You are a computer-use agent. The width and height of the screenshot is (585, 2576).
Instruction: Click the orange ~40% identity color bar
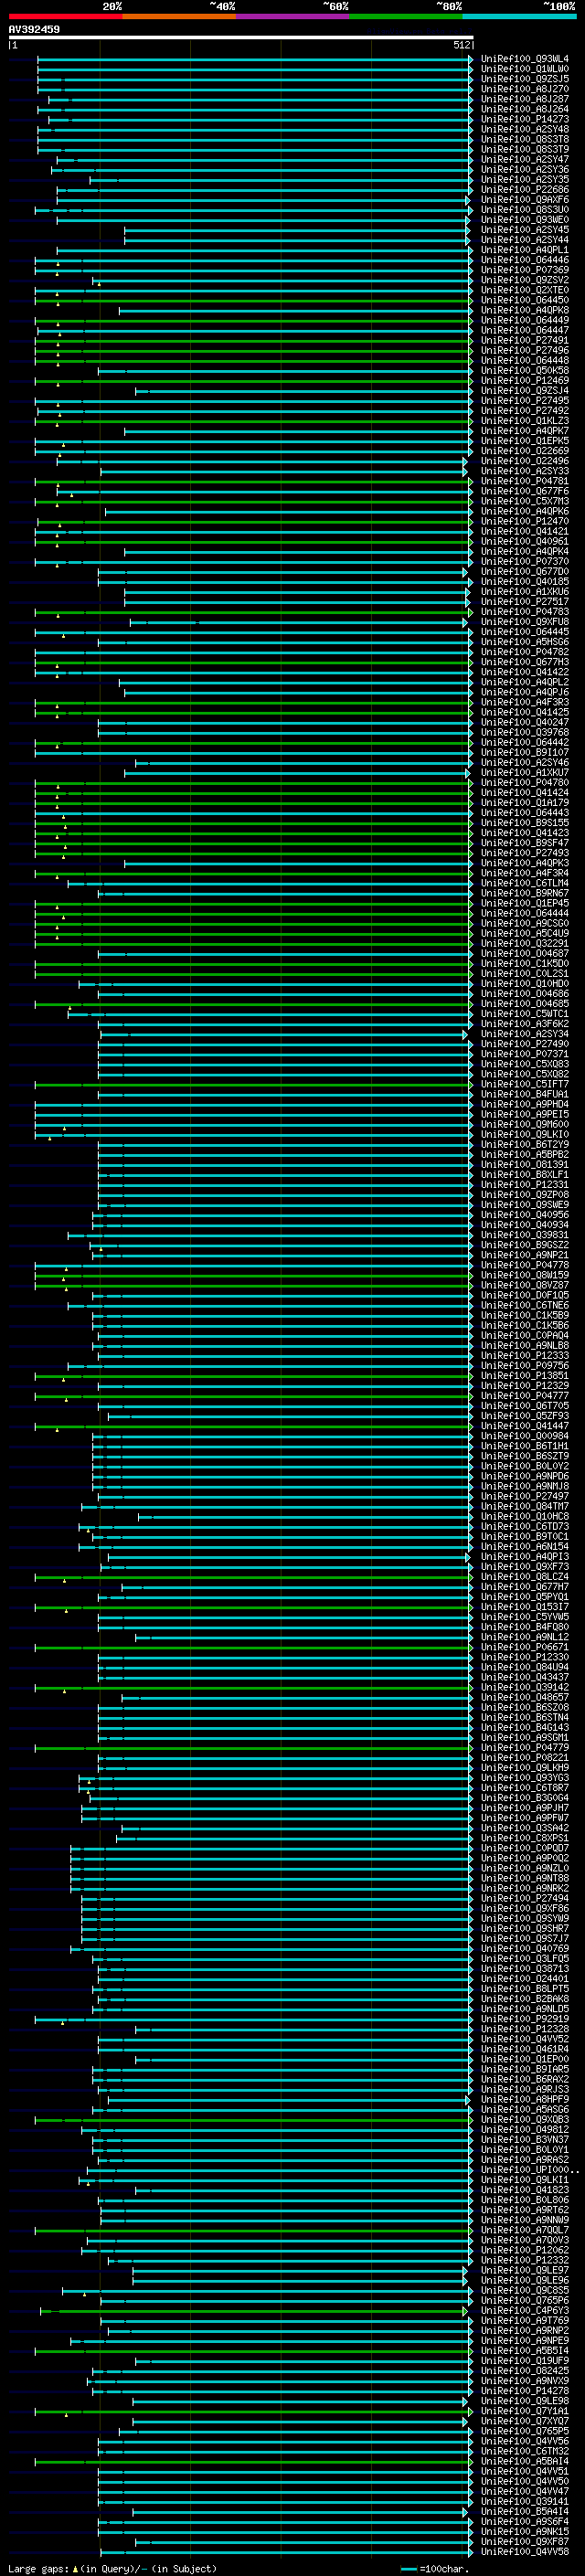tap(179, 16)
